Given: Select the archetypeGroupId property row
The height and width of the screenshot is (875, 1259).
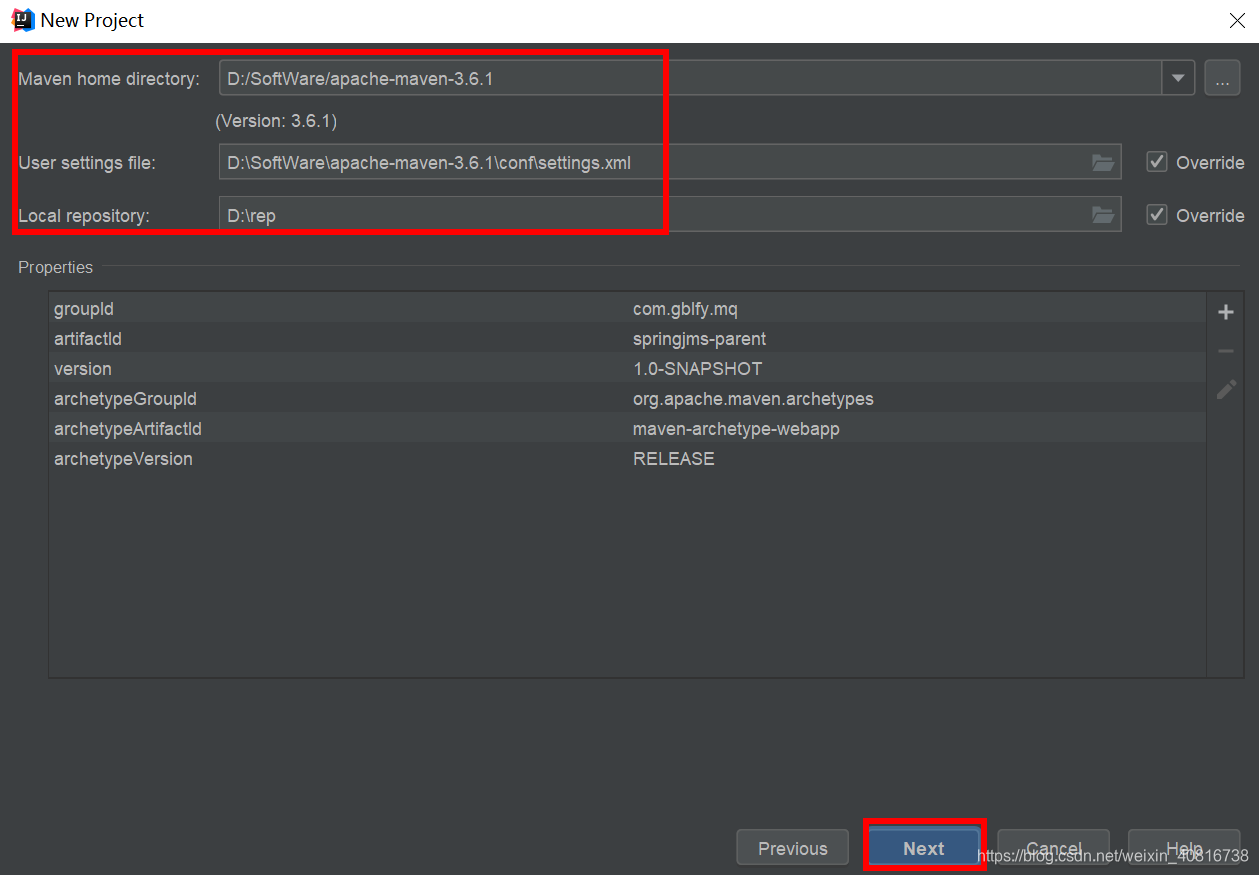Looking at the screenshot, I should click(627, 399).
